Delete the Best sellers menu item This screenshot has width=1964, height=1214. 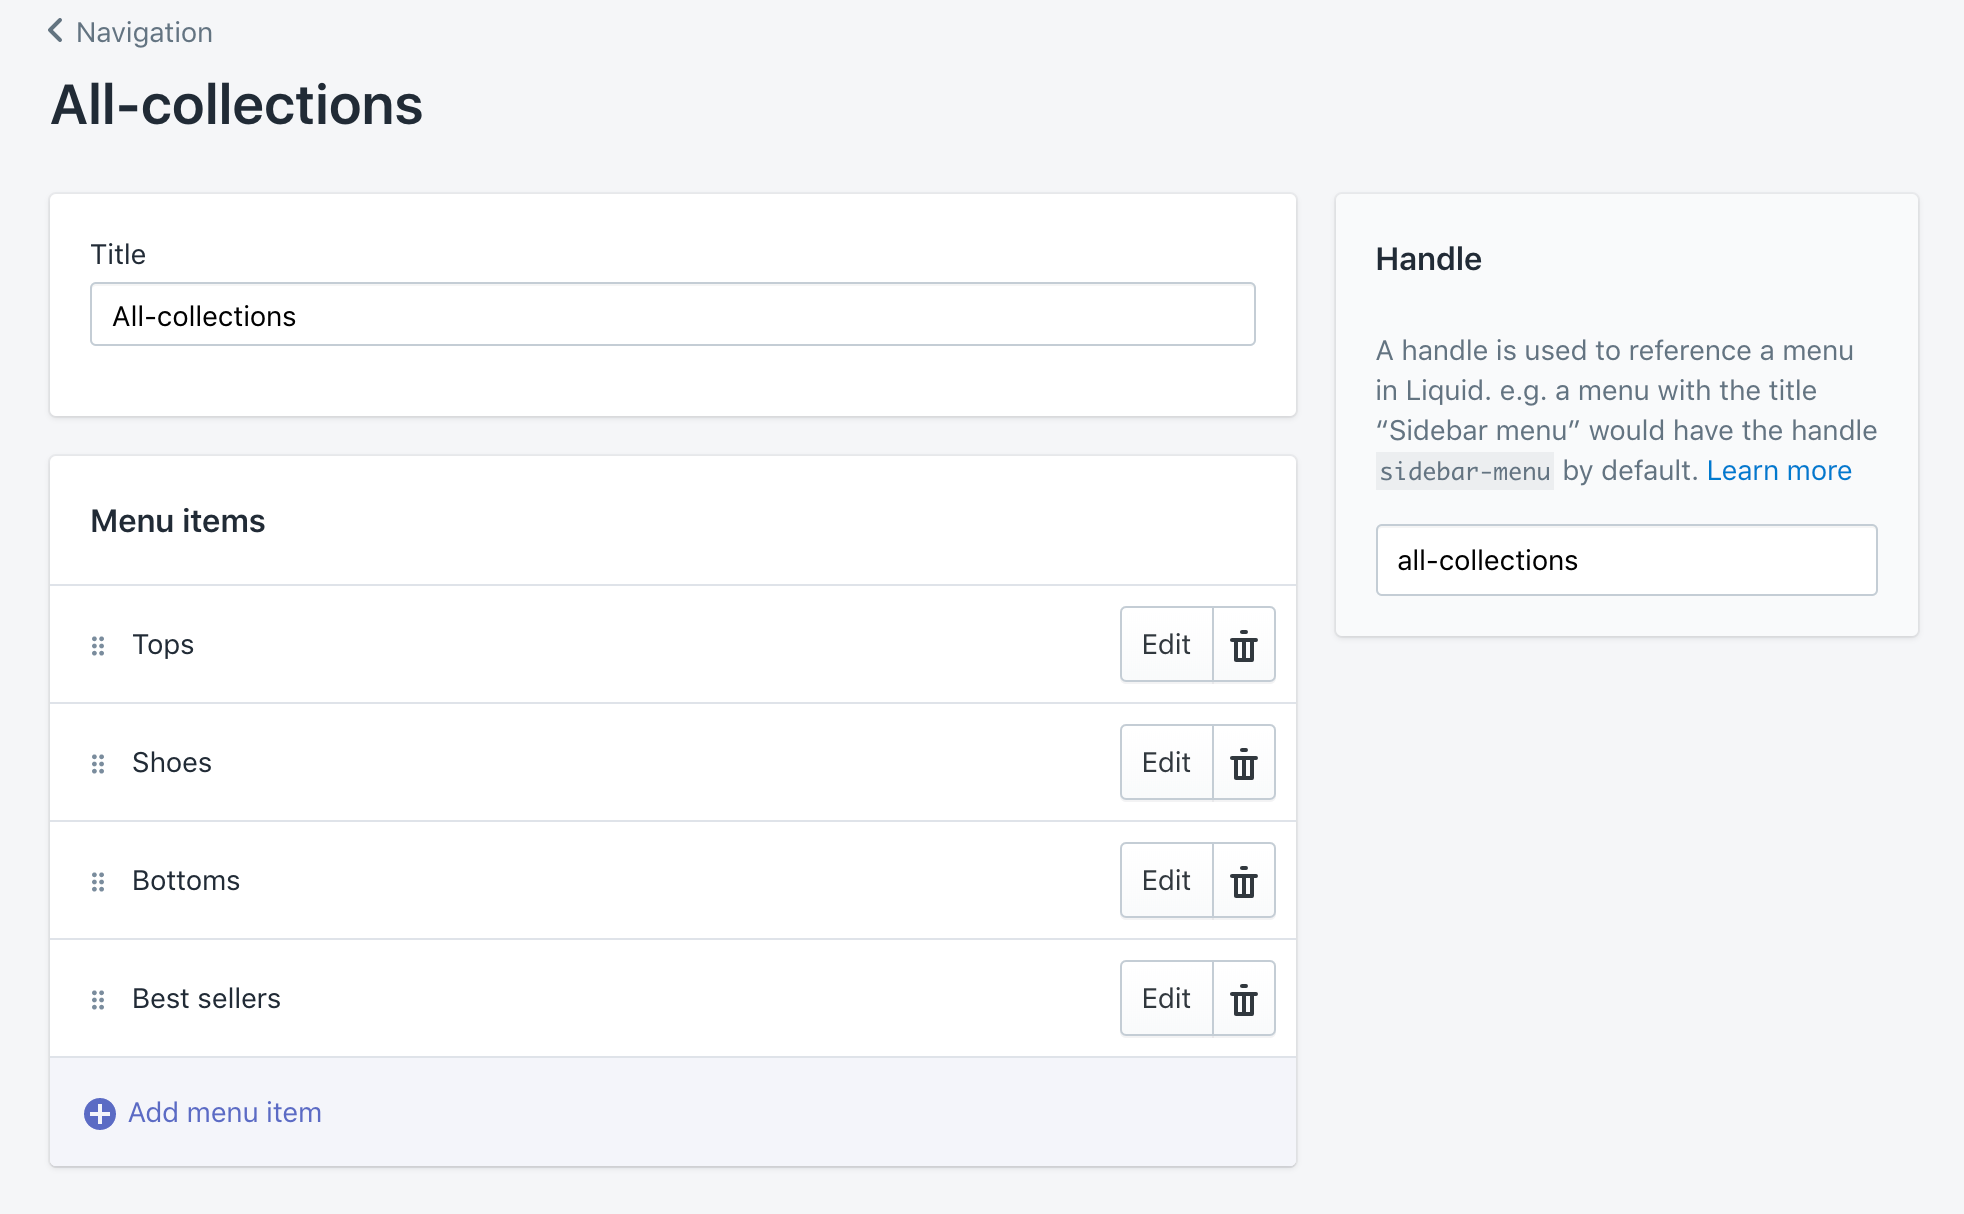[x=1243, y=997]
